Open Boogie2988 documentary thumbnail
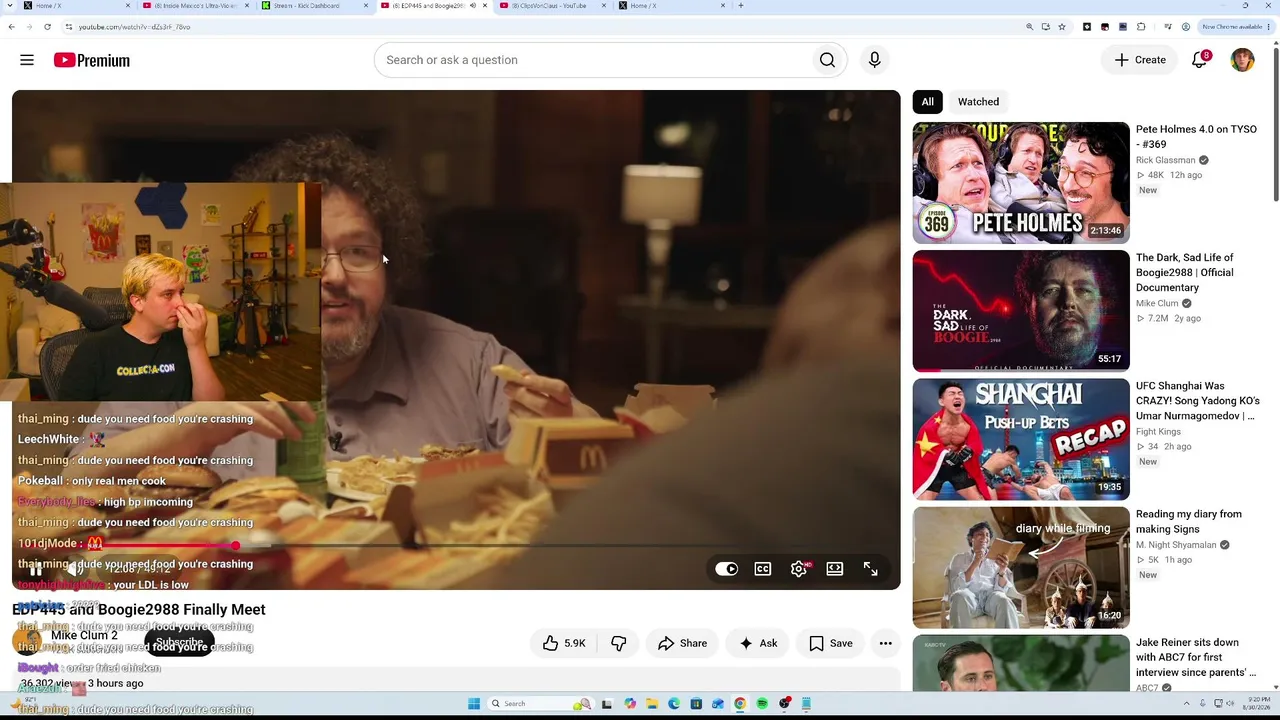The image size is (1280, 720). pos(1021,311)
